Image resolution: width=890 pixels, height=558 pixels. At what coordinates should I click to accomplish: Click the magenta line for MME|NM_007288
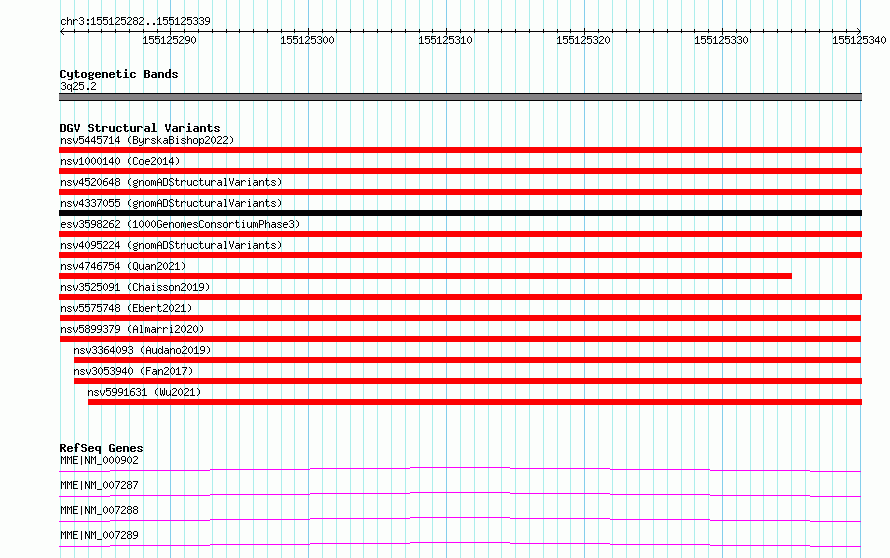(x=460, y=519)
